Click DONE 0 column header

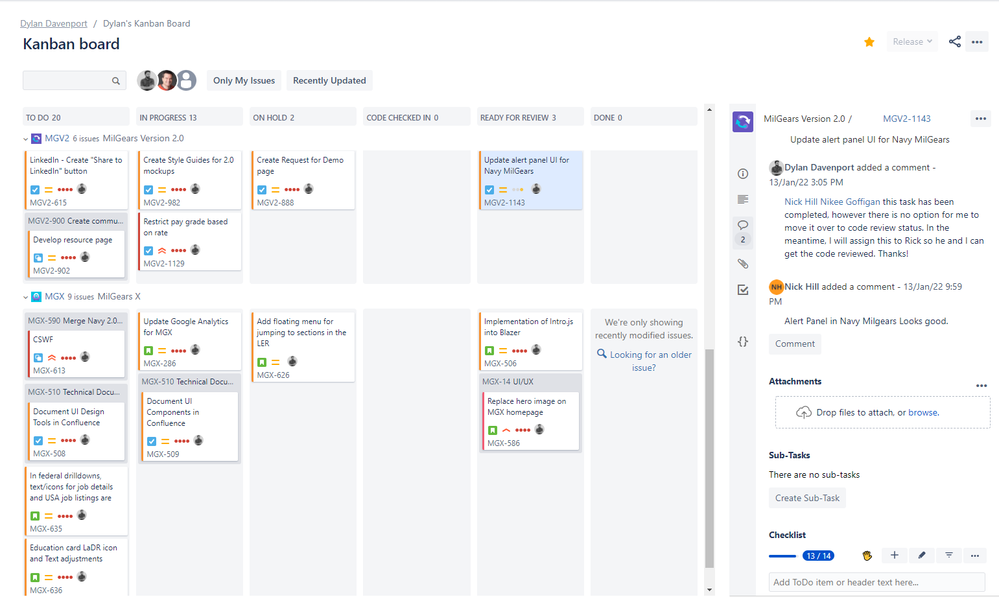(x=643, y=117)
